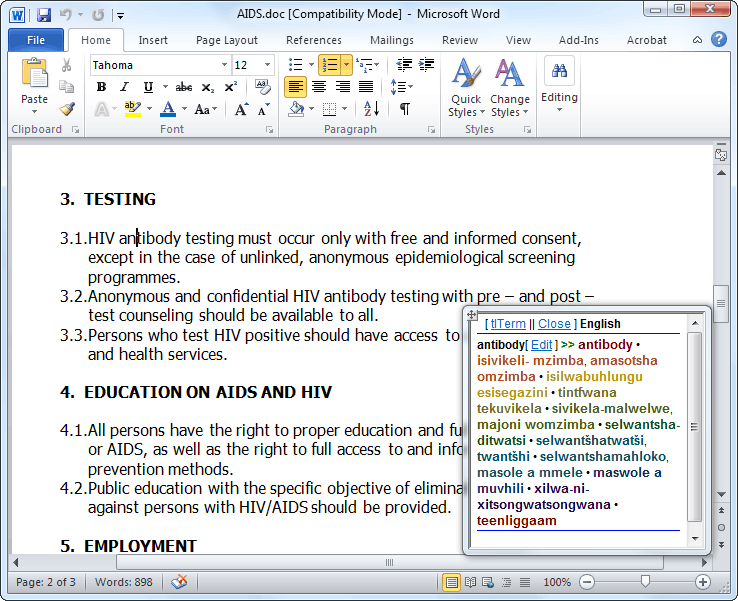Toggle Align Text Left button
The height and width of the screenshot is (601, 738).
296,87
